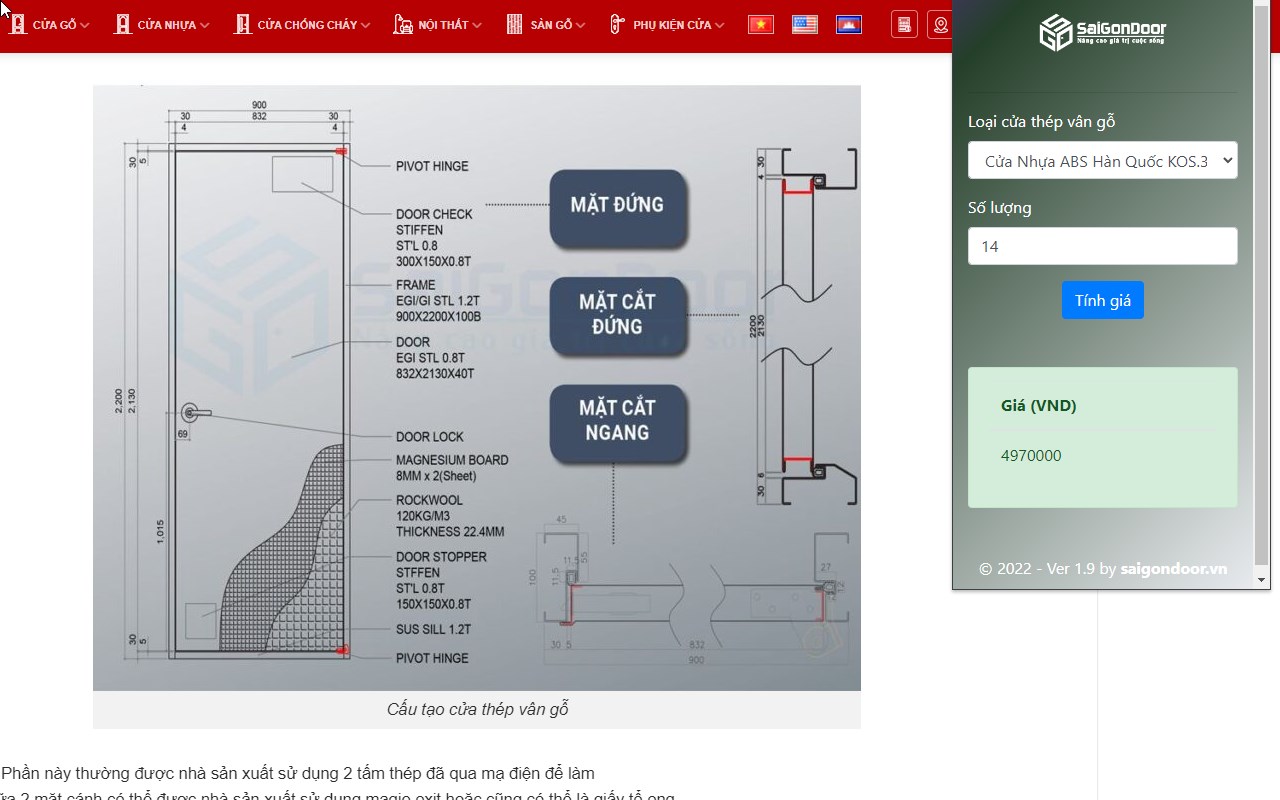Click the door icon beside CỬA NHỰA

tap(123, 25)
